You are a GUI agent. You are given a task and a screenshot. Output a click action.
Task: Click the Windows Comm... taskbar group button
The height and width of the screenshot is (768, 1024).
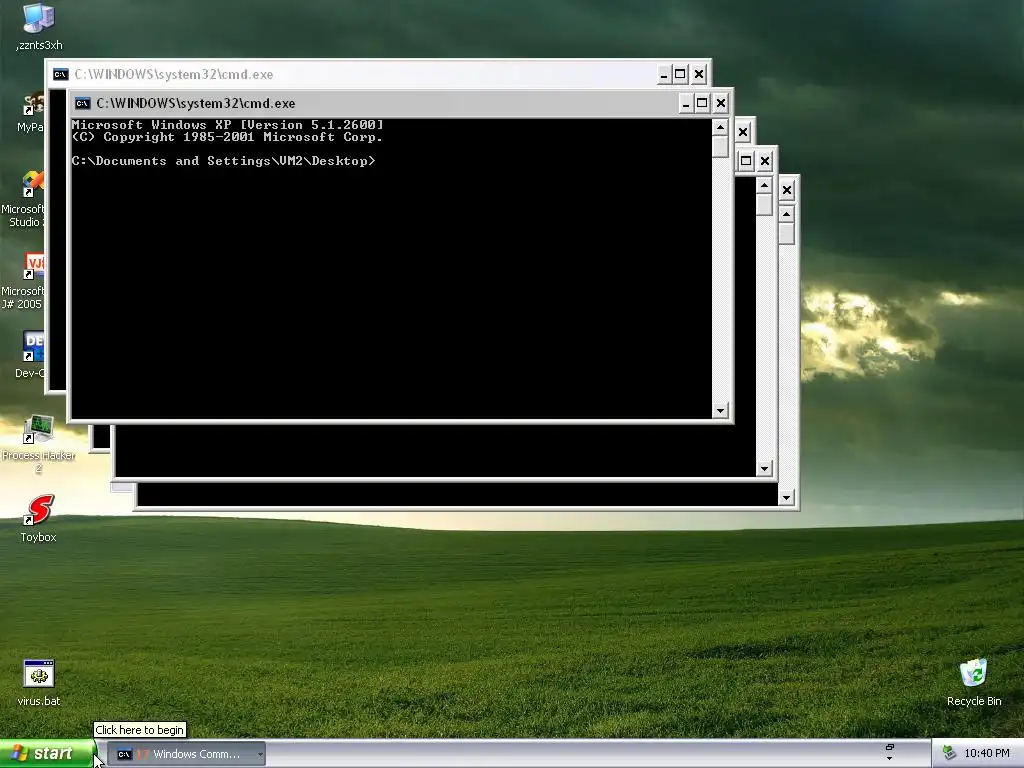[187, 754]
